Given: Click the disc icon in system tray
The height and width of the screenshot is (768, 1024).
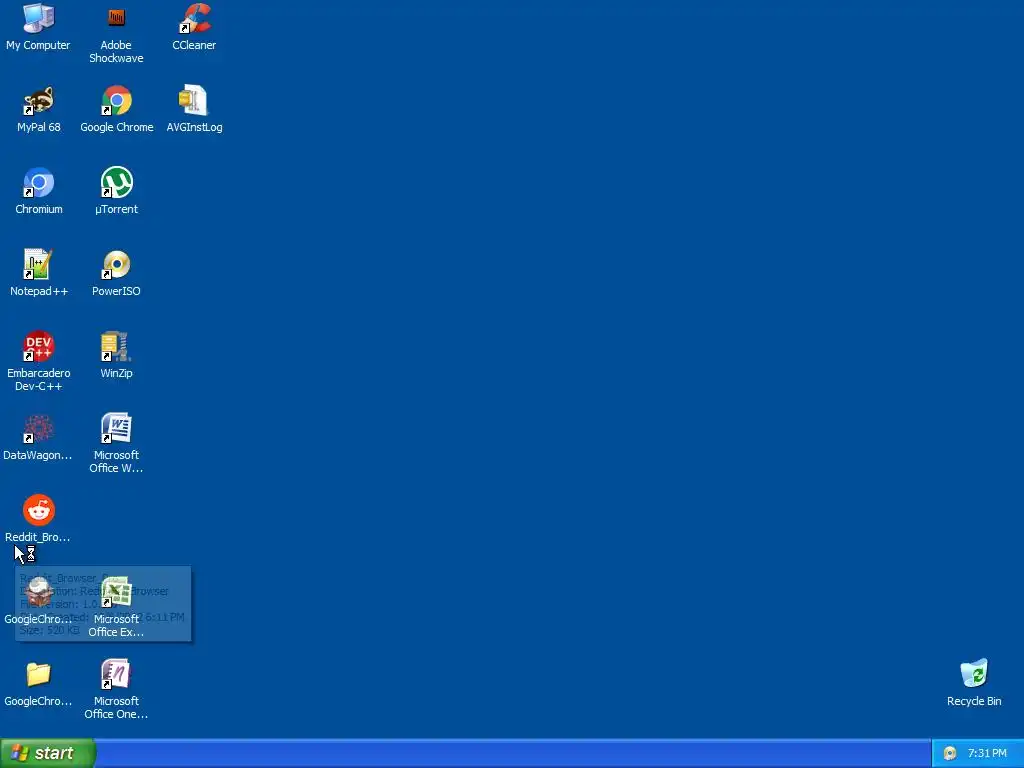Looking at the screenshot, I should [950, 754].
